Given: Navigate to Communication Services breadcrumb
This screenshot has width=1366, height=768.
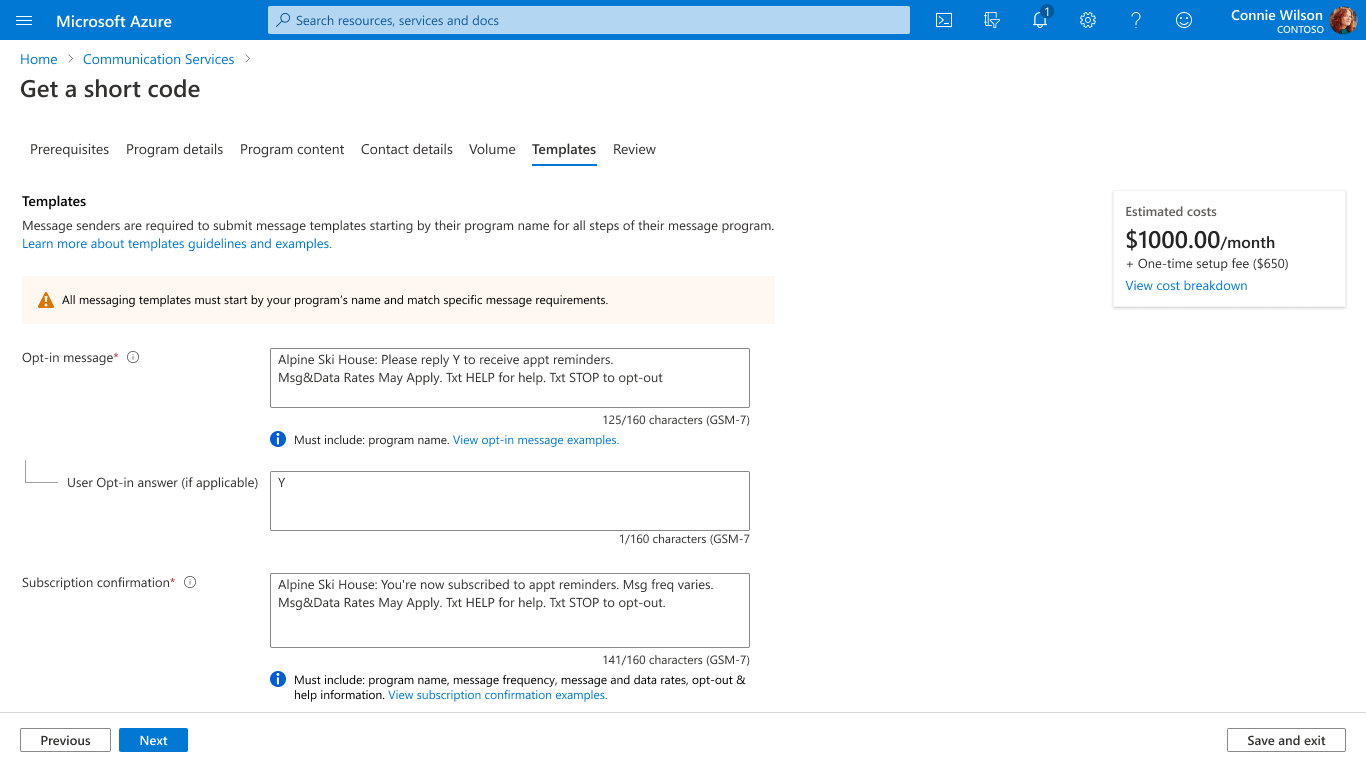Looking at the screenshot, I should (x=158, y=59).
